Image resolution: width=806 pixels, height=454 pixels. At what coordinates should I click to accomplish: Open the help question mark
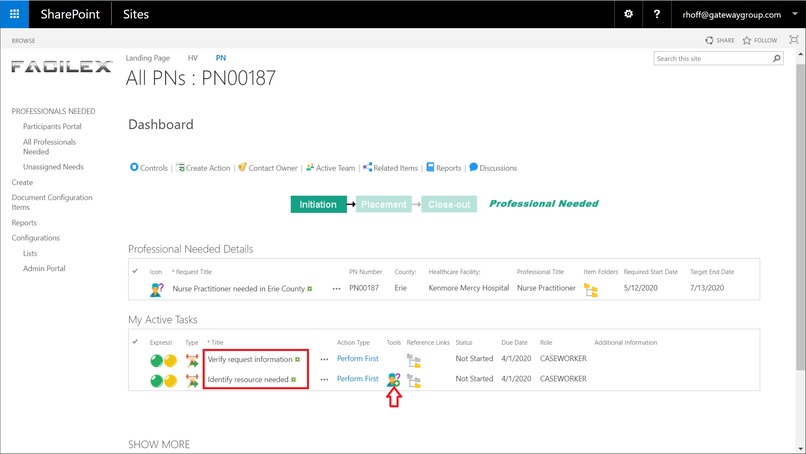tap(656, 14)
